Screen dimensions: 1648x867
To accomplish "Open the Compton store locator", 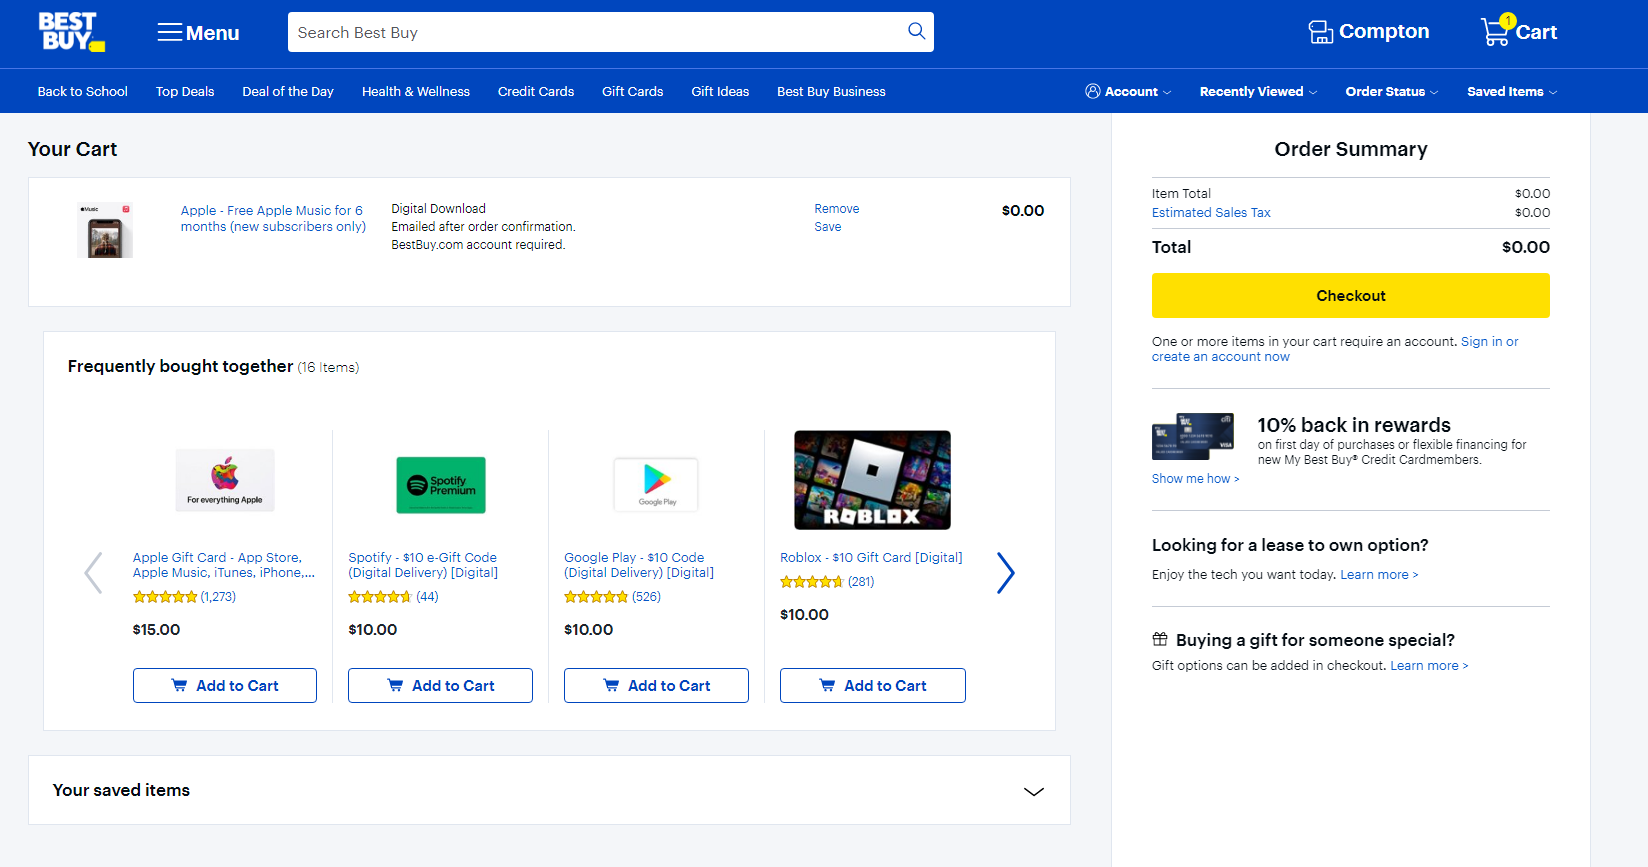I will click(1369, 32).
